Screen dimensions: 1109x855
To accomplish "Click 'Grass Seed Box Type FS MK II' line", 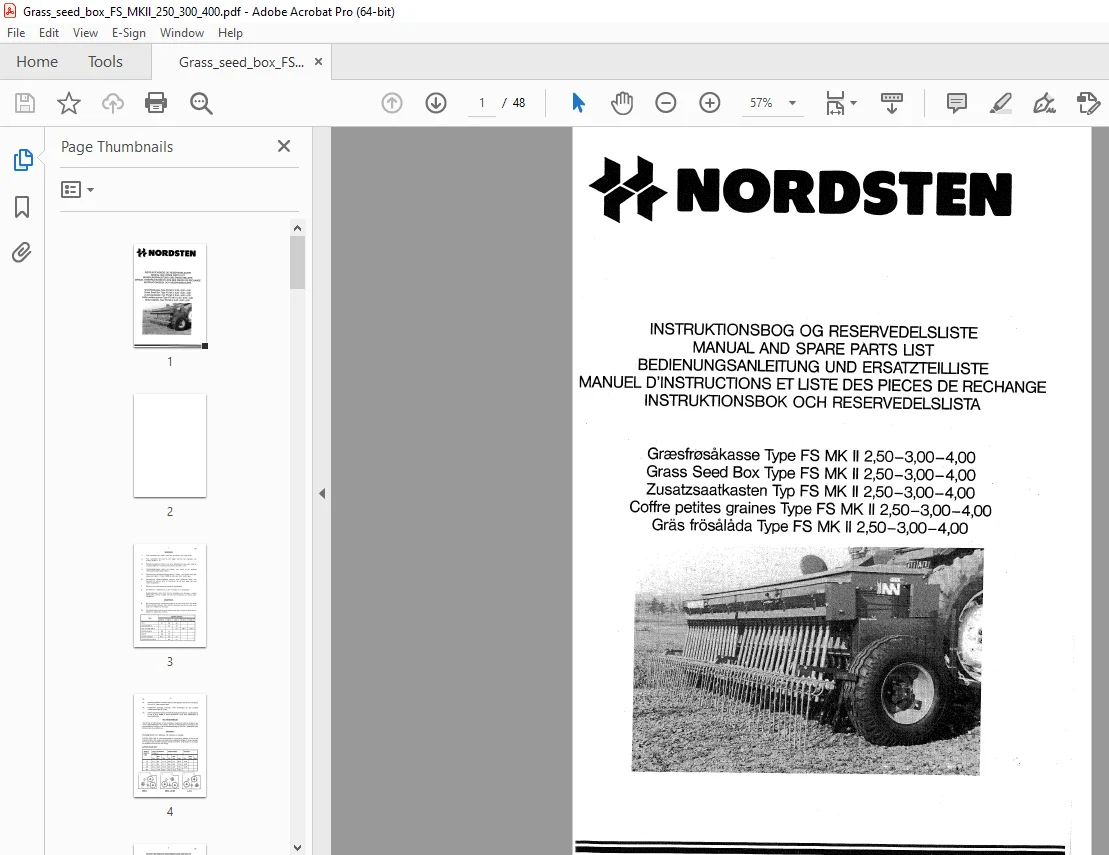I will (x=811, y=472).
